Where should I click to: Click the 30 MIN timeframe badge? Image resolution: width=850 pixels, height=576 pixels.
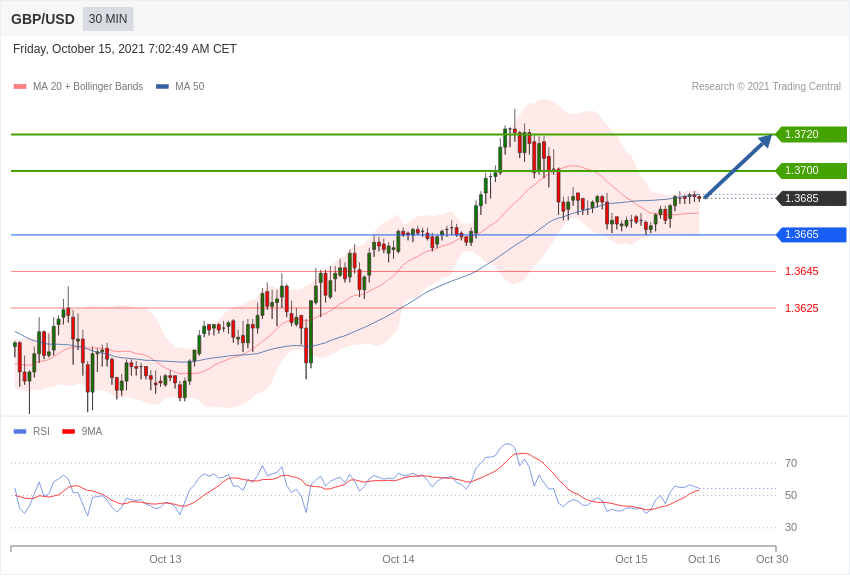point(108,19)
